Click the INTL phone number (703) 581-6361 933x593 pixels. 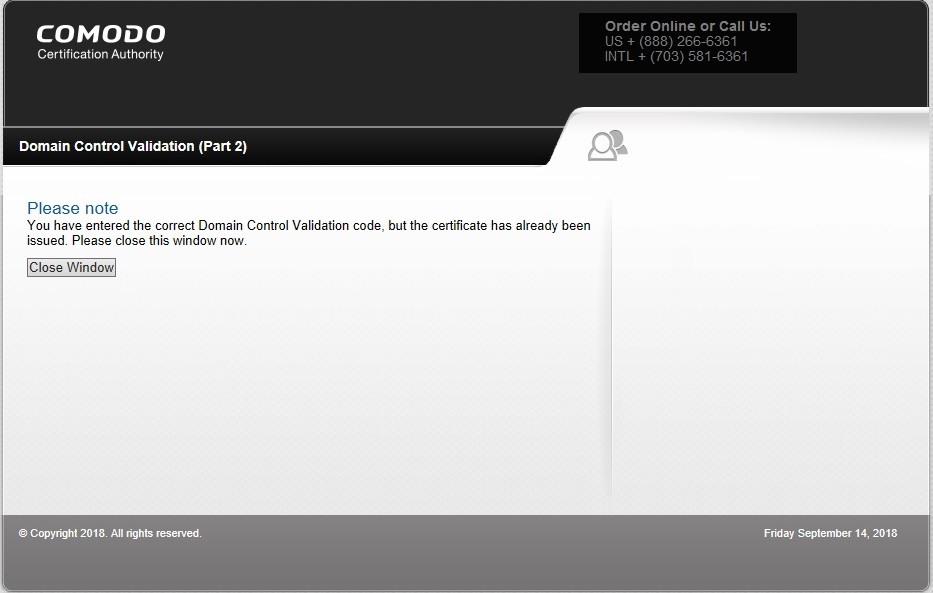(x=698, y=56)
